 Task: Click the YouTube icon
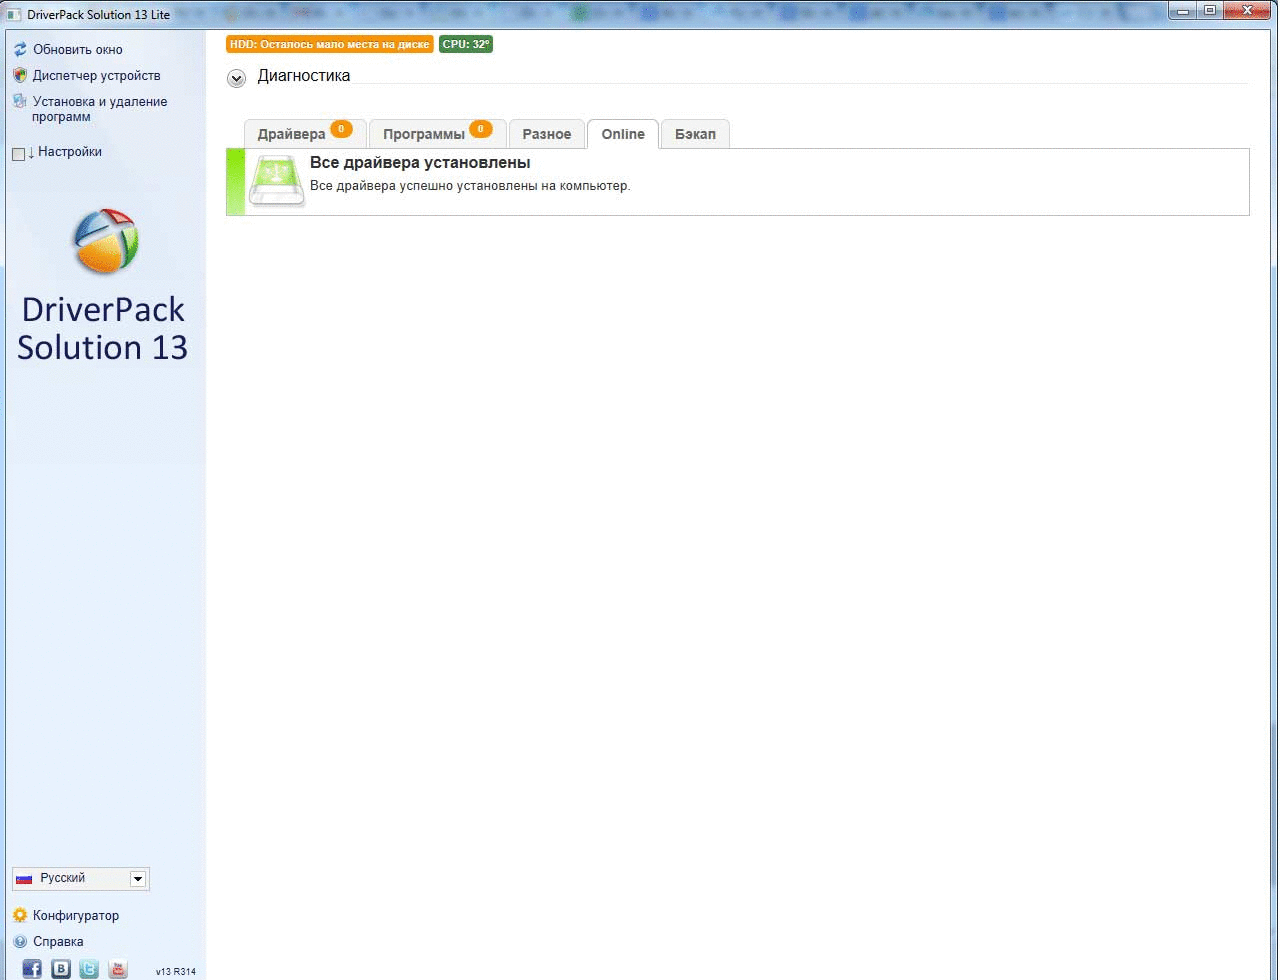tap(118, 968)
